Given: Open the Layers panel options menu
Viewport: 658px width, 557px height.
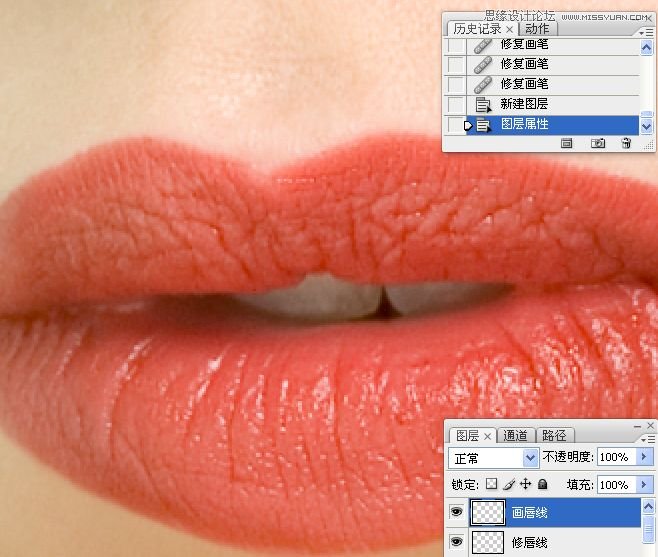Looking at the screenshot, I should pyautogui.click(x=648, y=439).
